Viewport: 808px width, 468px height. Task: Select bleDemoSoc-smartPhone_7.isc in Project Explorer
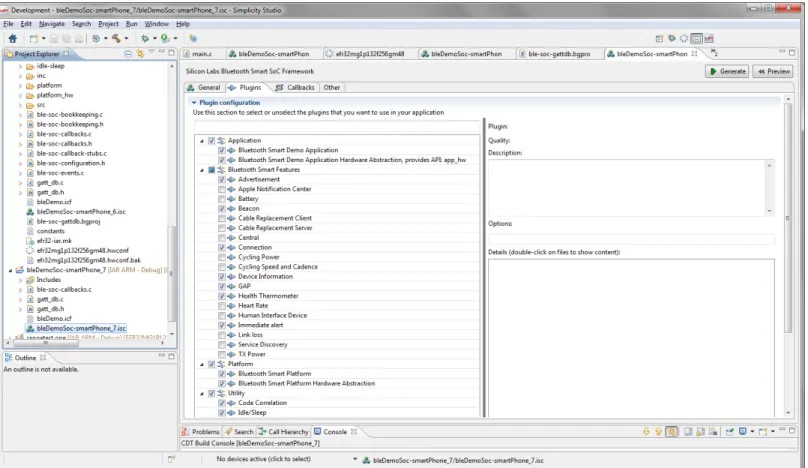point(81,328)
